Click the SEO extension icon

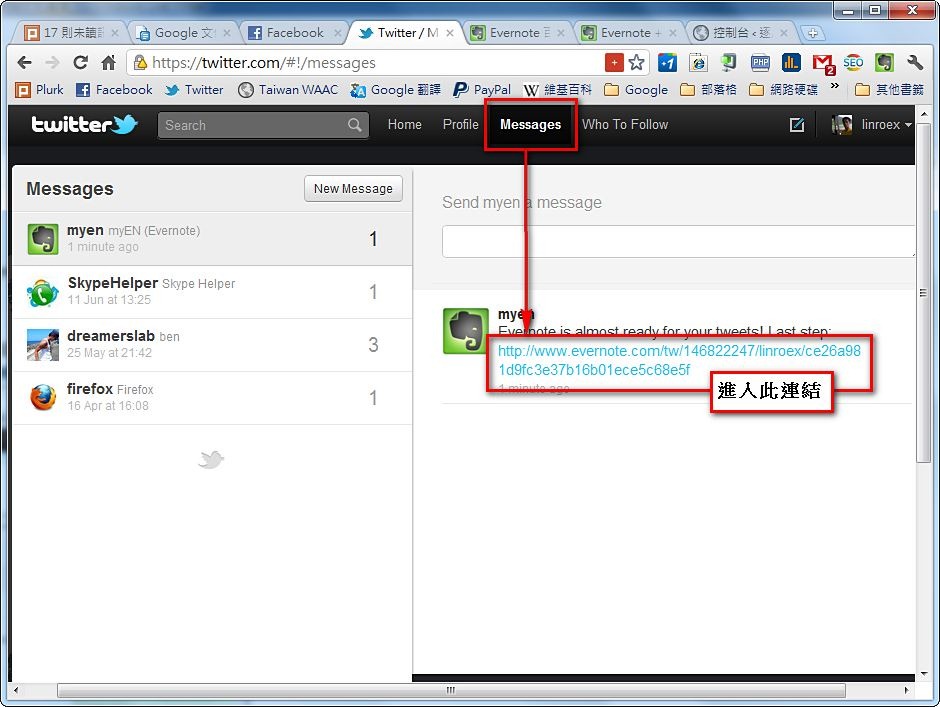coord(853,62)
